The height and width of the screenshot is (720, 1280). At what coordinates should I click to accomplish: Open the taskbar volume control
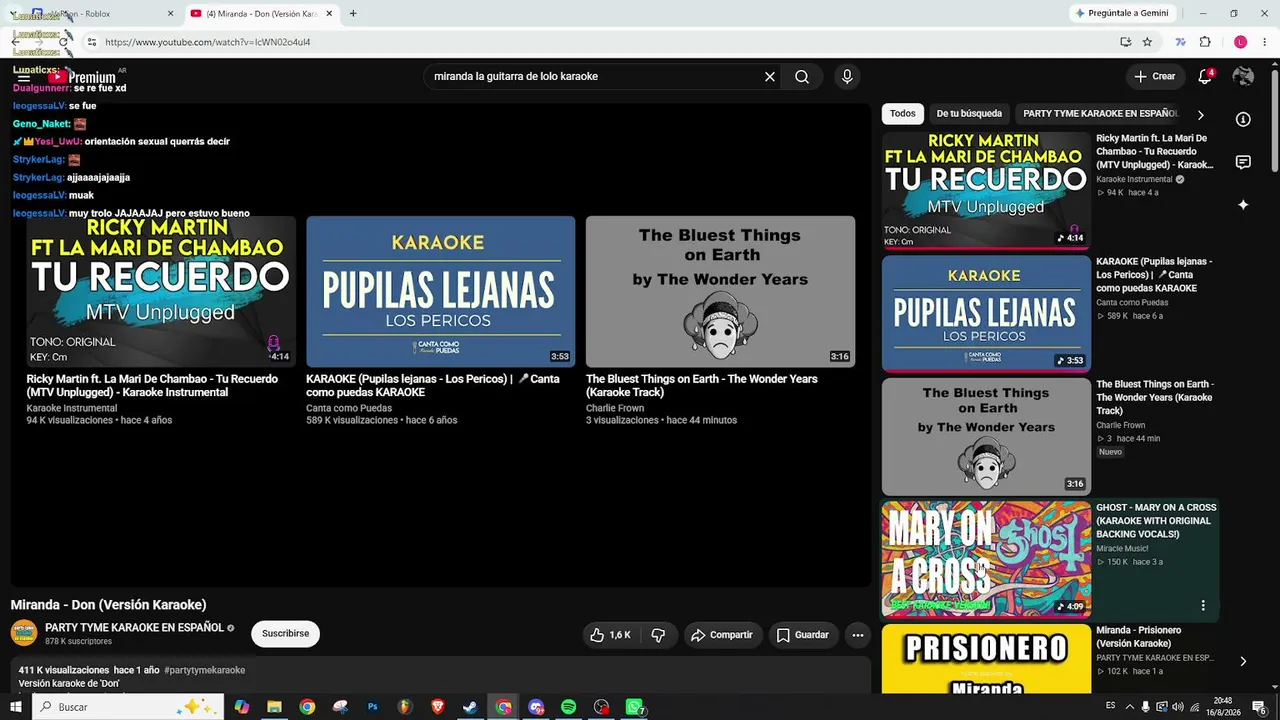[1177, 707]
